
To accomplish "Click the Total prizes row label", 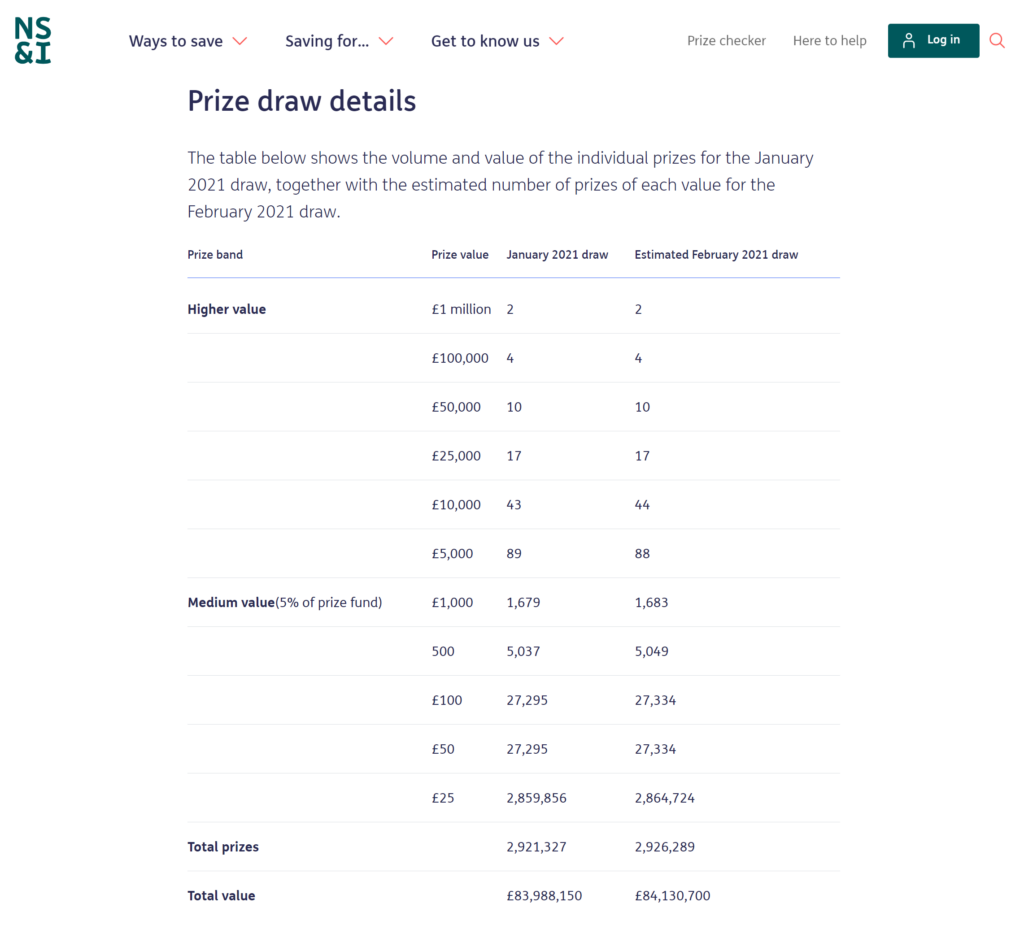I will click(x=223, y=846).
